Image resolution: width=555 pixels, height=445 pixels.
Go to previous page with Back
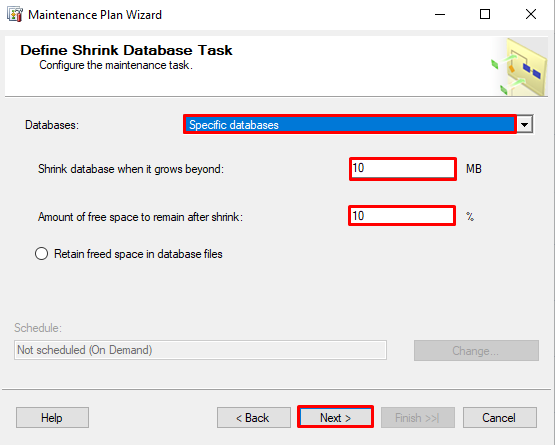pyautogui.click(x=254, y=418)
